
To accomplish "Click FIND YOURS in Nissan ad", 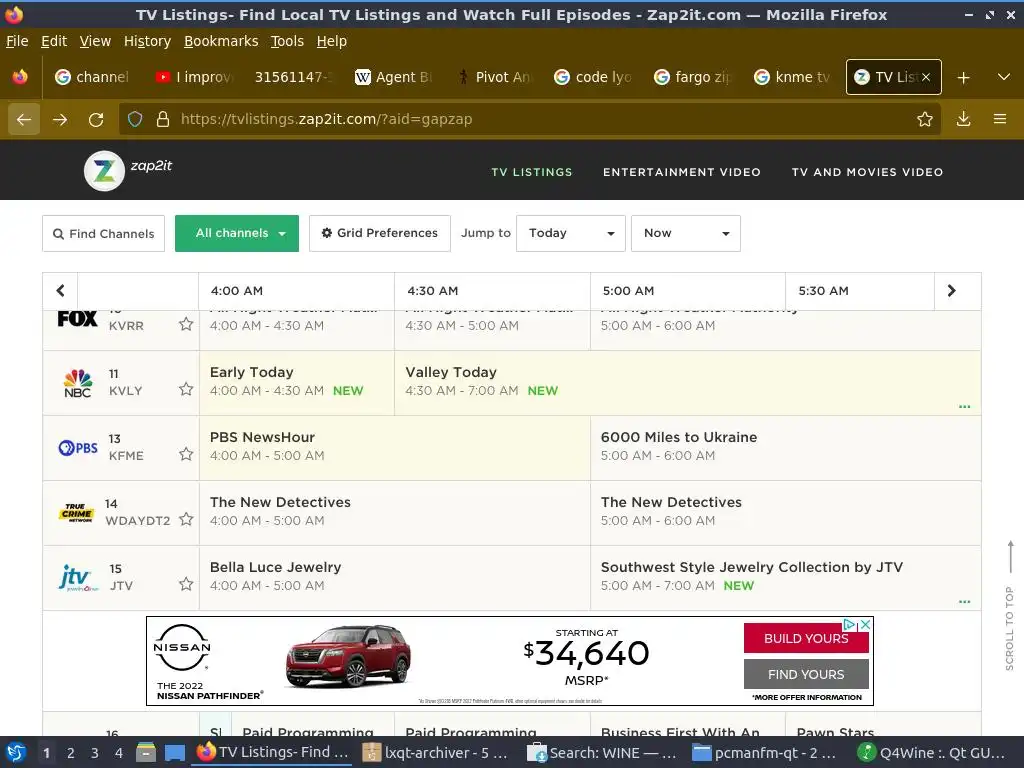I will (x=807, y=674).
